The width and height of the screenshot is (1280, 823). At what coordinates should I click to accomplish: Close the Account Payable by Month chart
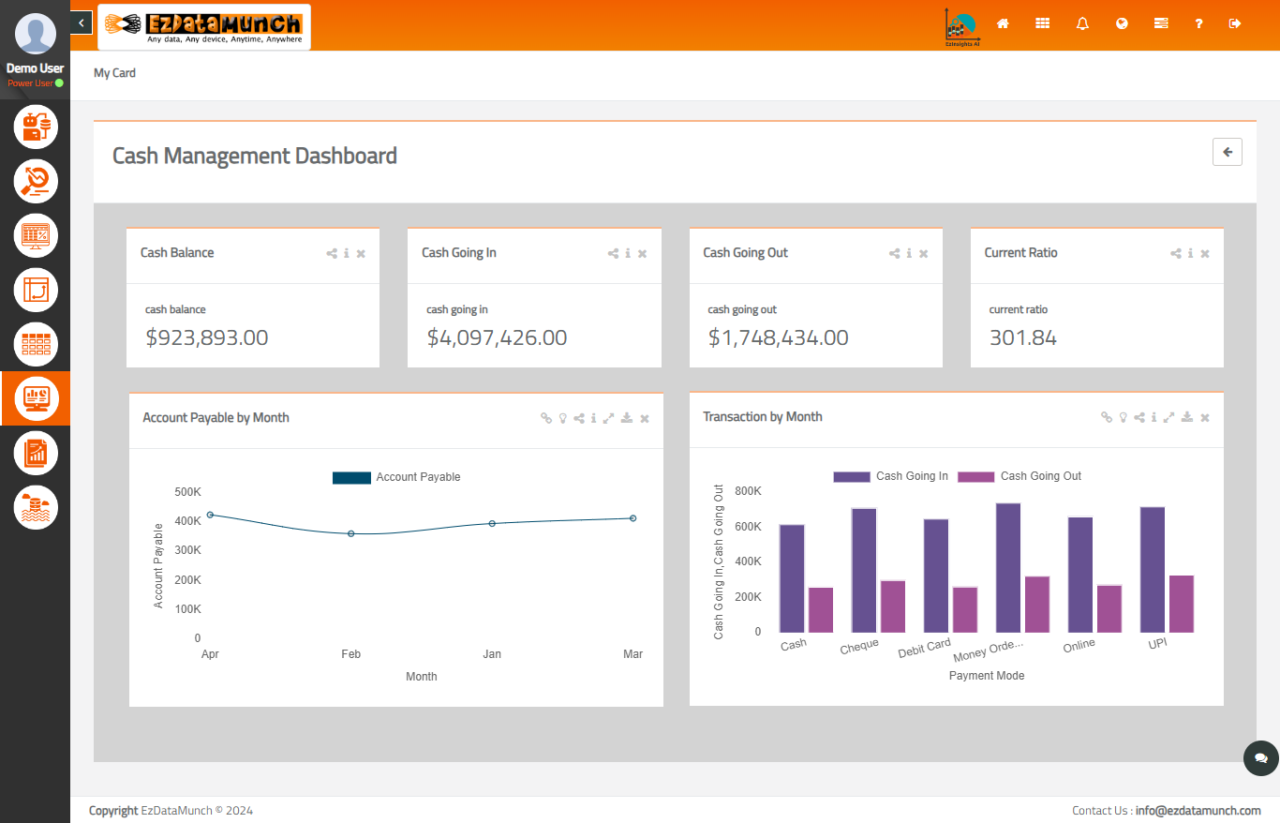645,418
